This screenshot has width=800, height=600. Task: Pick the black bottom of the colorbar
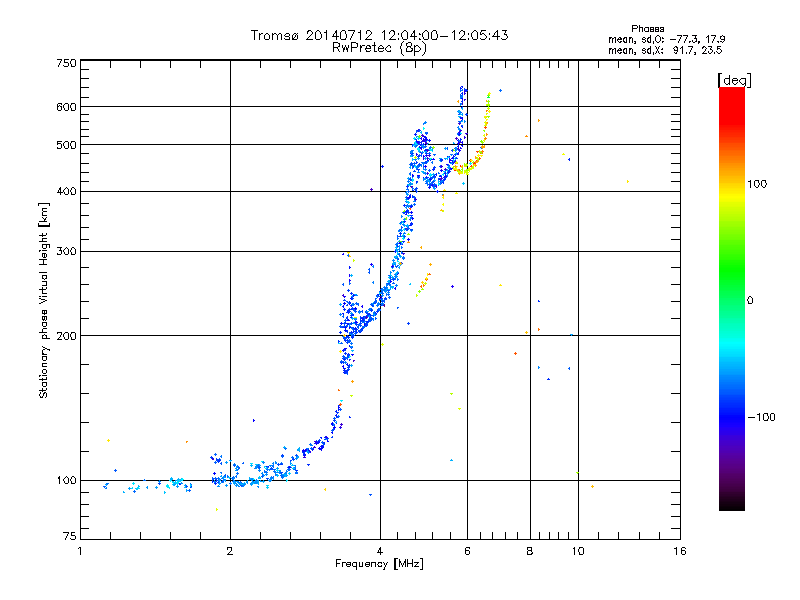point(732,503)
